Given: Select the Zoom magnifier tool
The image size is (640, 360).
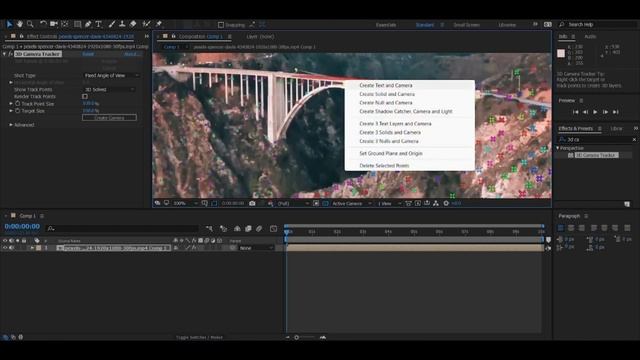Looking at the screenshot, I should 30,24.
